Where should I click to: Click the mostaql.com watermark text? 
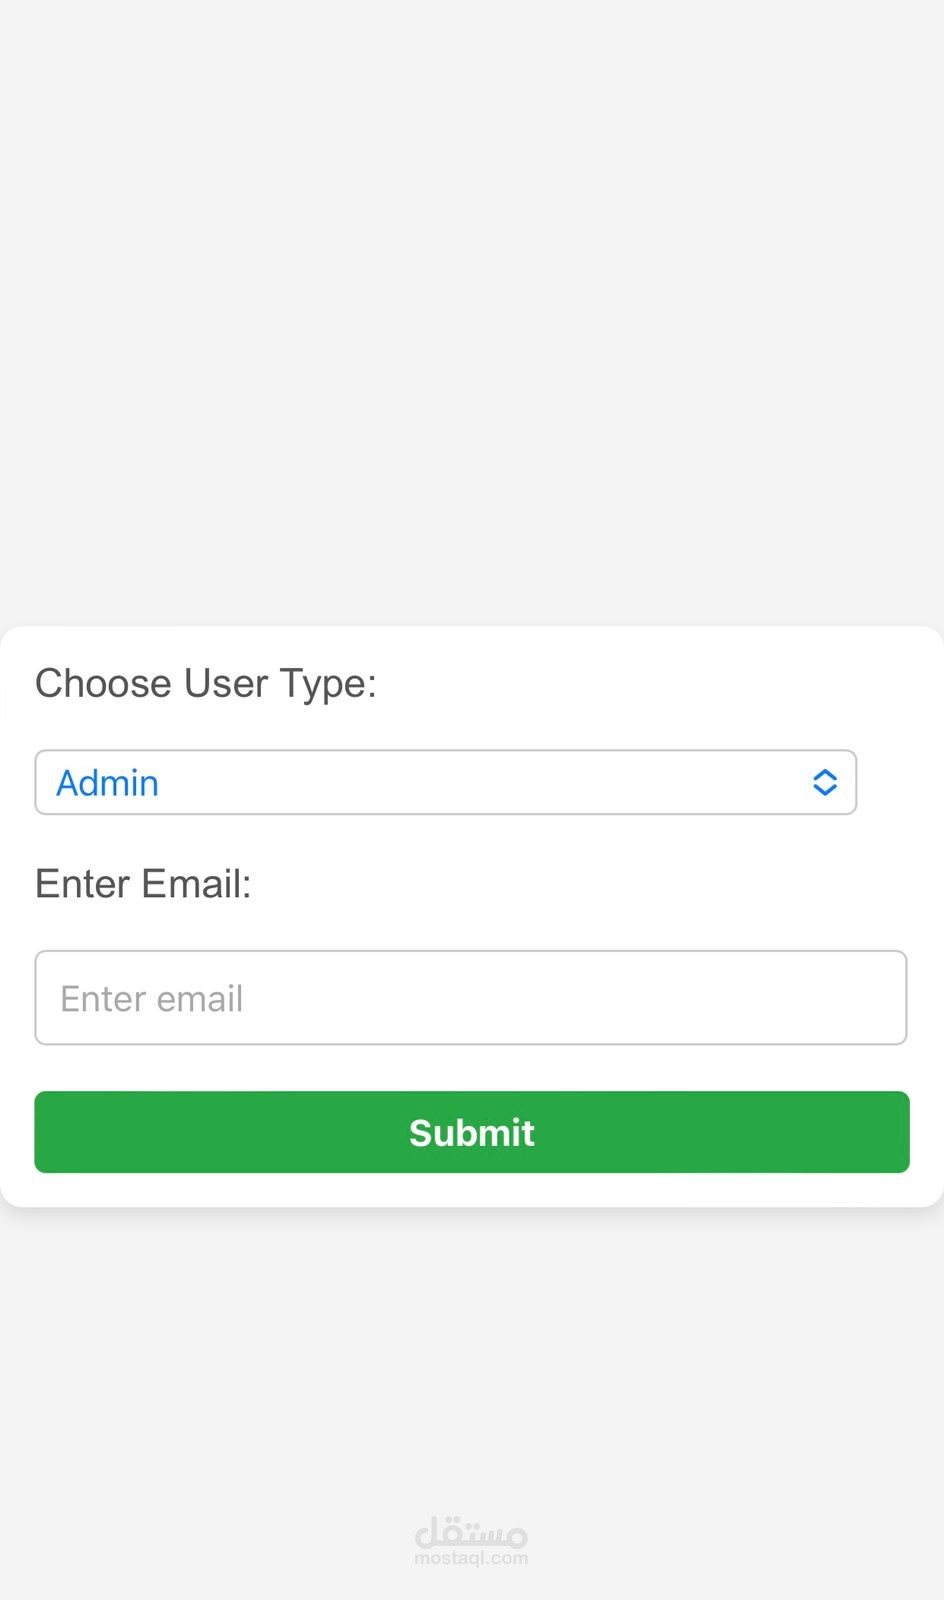point(471,1558)
